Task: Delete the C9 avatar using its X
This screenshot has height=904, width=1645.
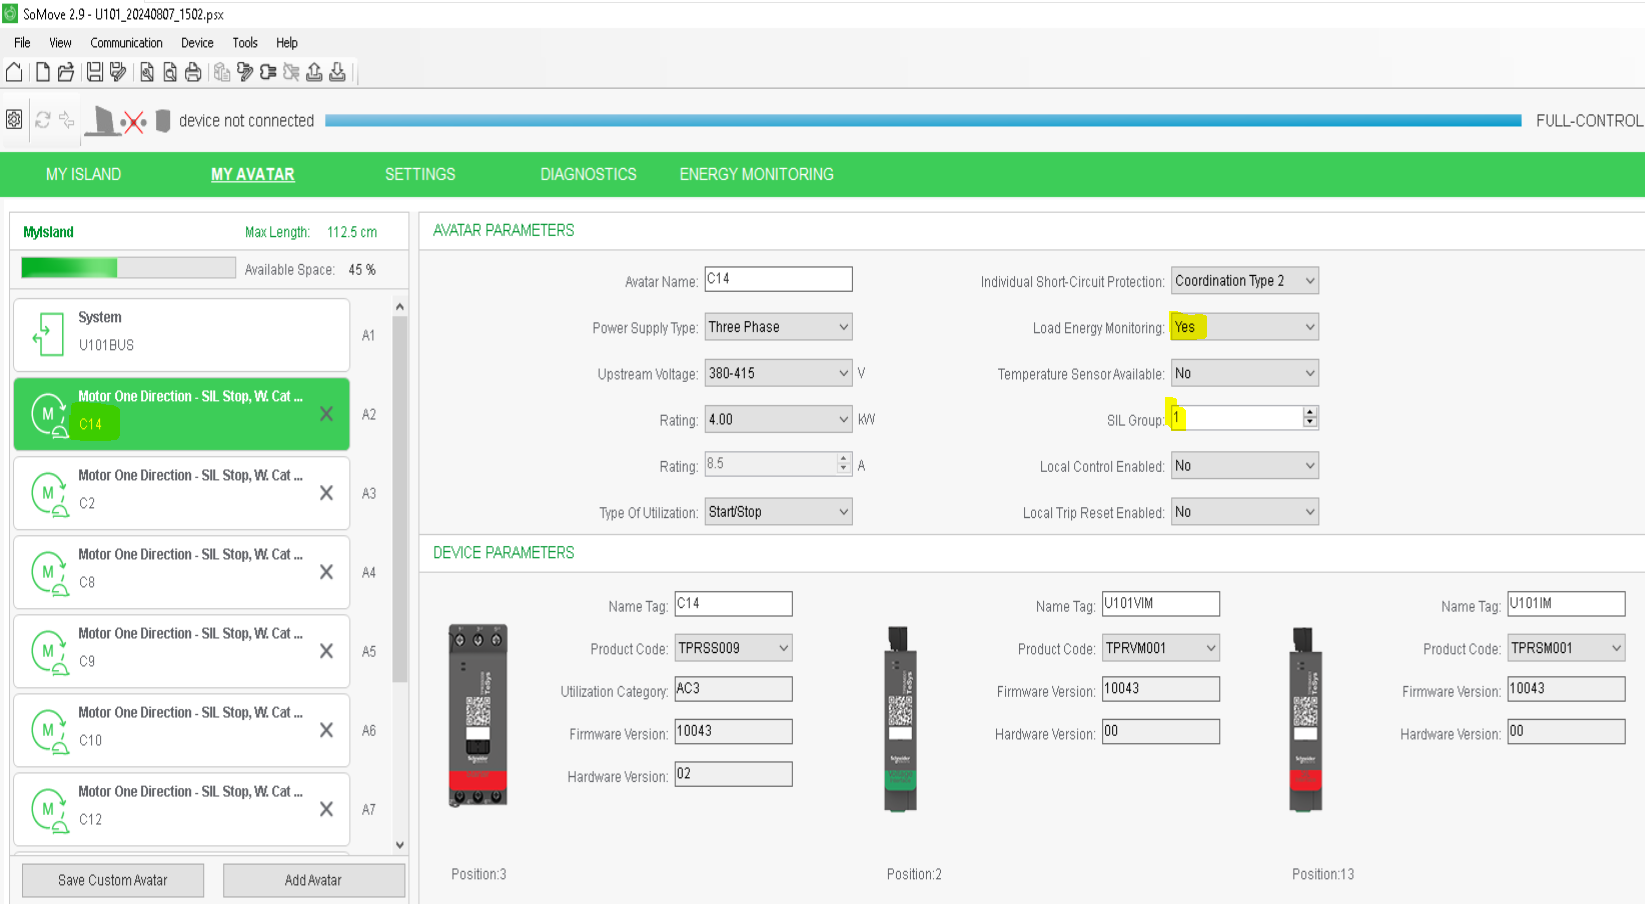Action: [326, 651]
